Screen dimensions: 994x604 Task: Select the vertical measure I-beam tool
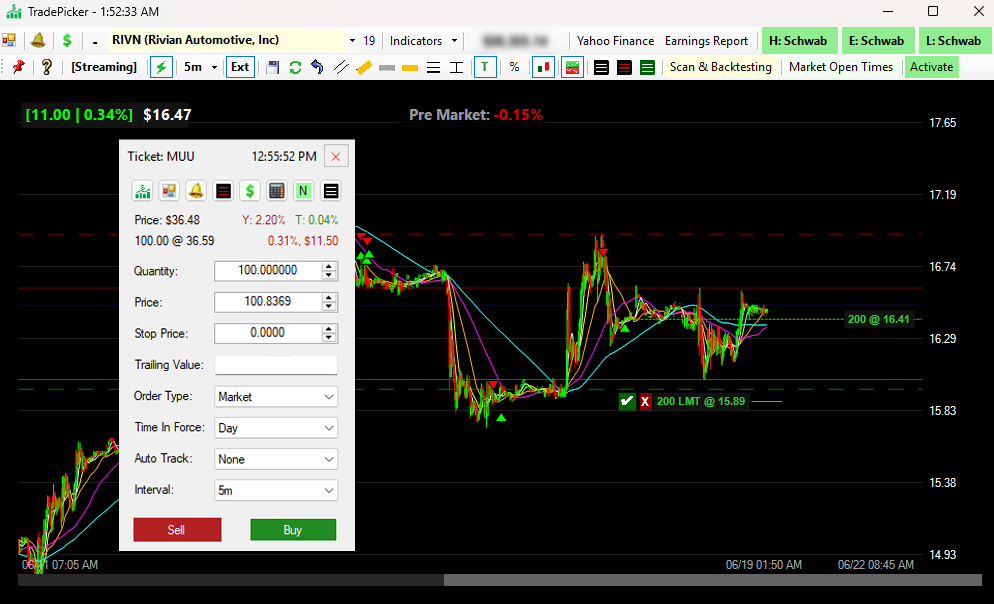456,68
